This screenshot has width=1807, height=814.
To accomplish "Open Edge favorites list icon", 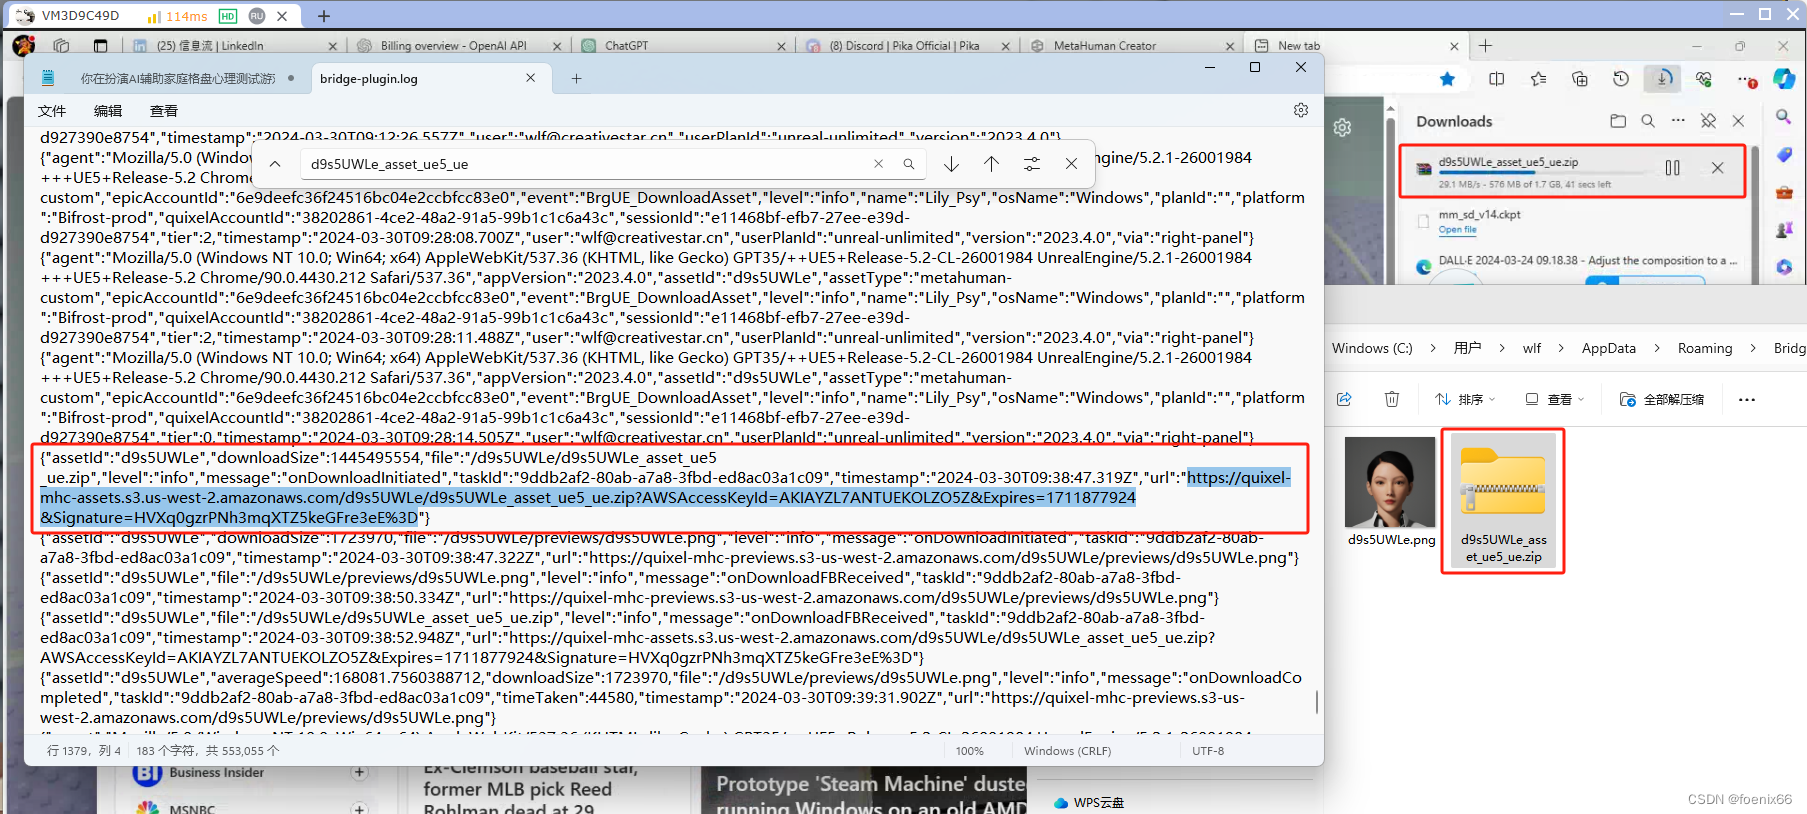I will [x=1538, y=79].
